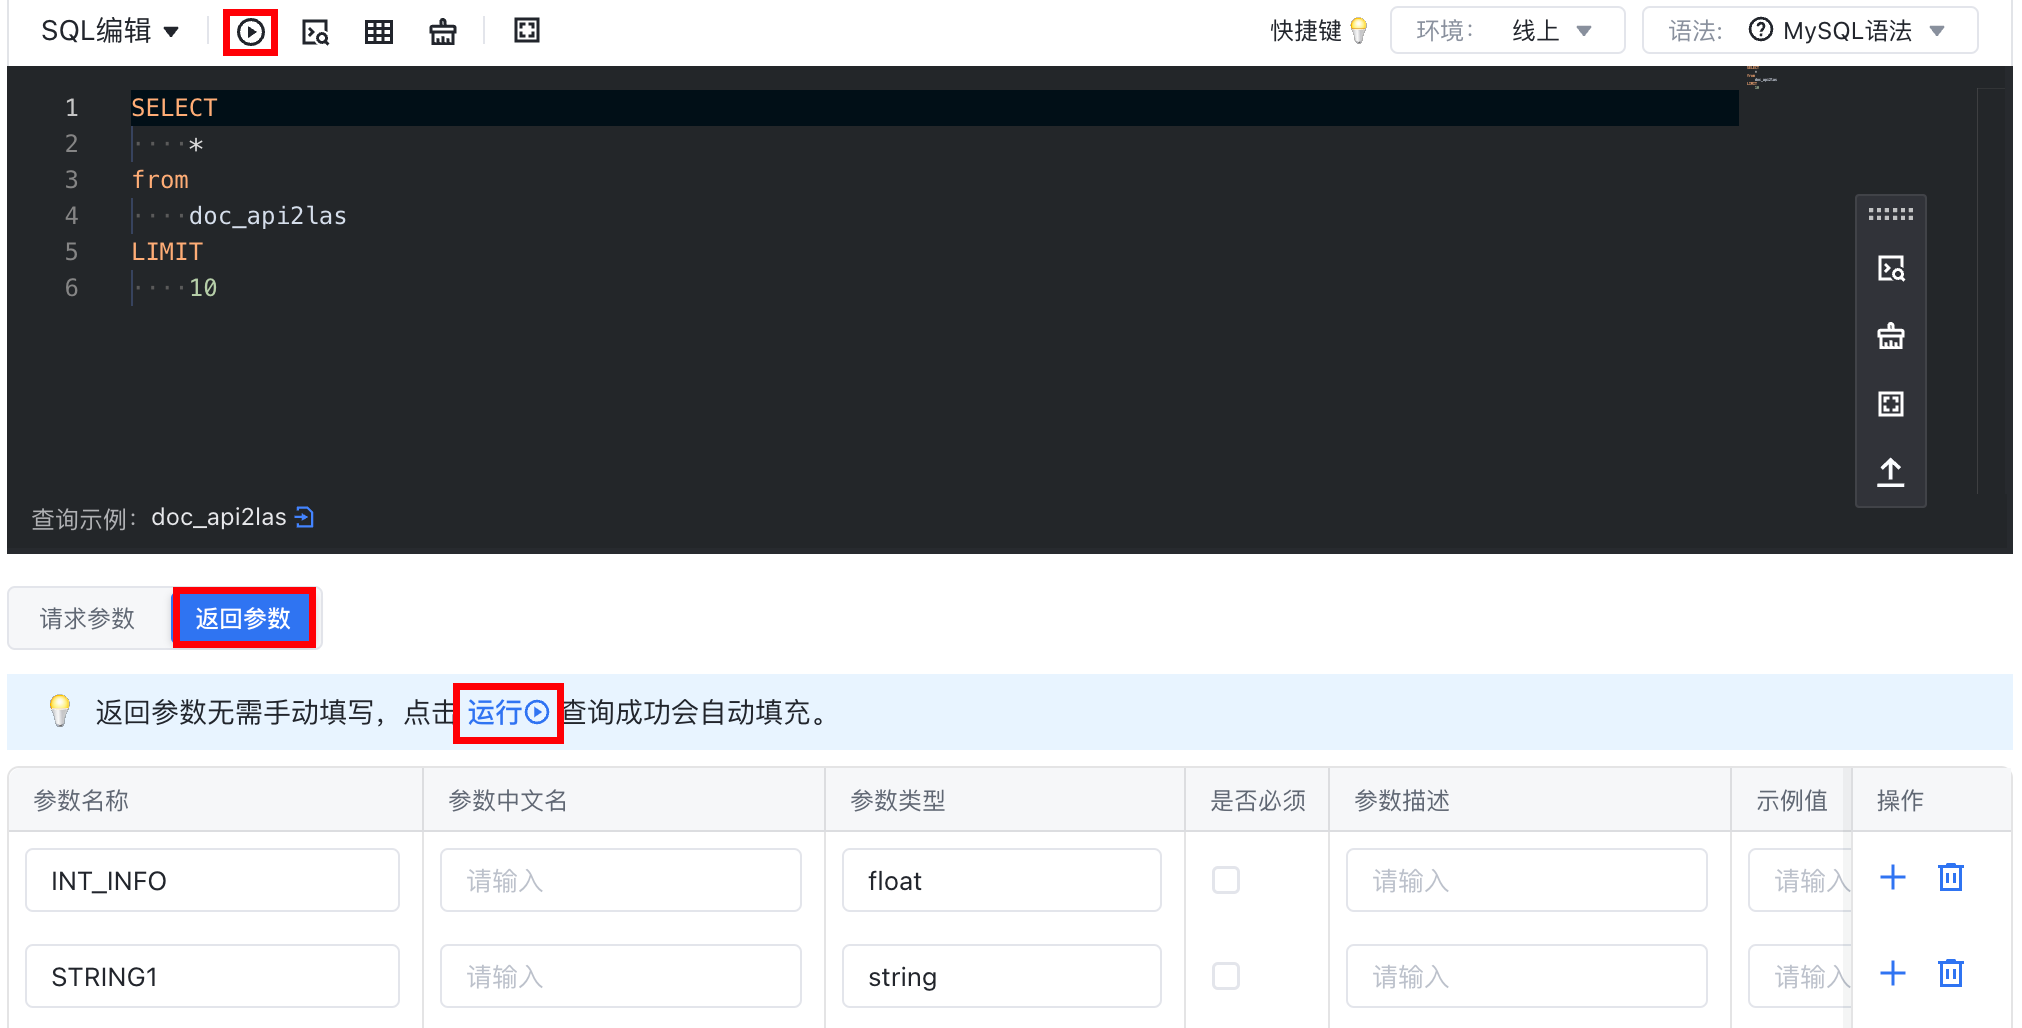Open parameter type dropdown showing string

click(x=1001, y=976)
